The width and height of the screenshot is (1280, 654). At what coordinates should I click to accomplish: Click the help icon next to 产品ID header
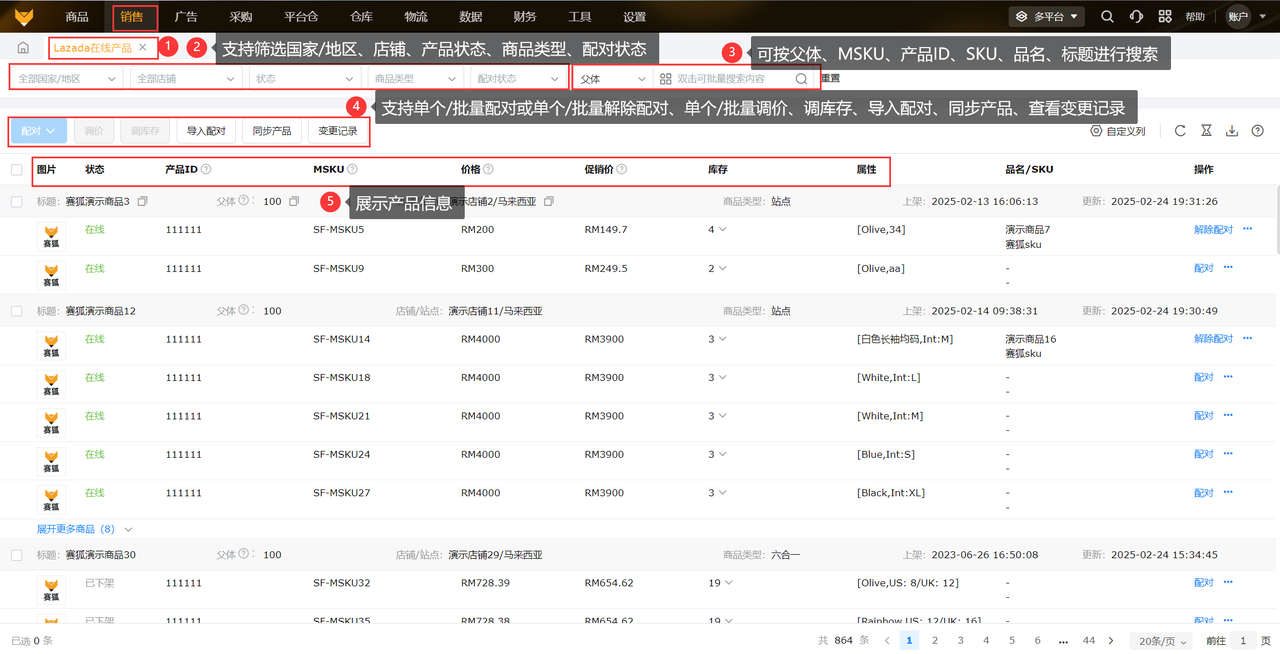tap(206, 170)
